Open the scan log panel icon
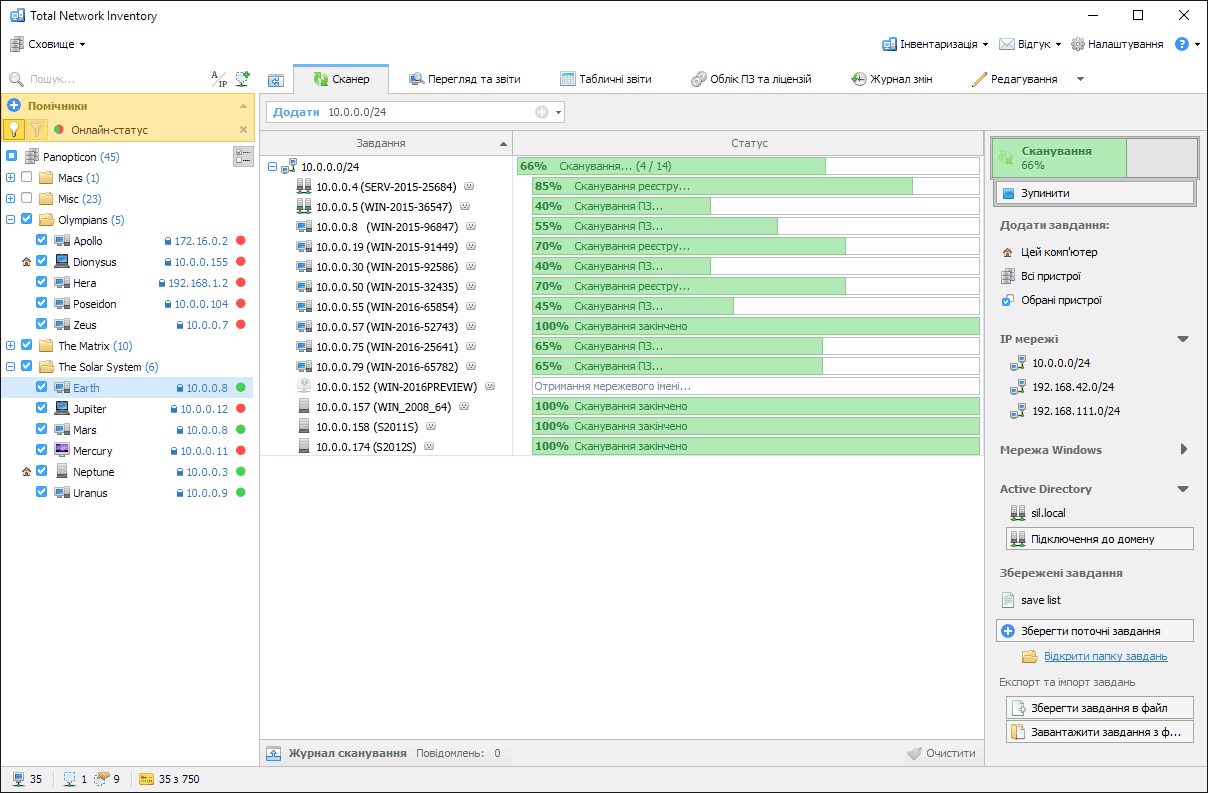Screen dimensions: 1208x793 point(274,753)
